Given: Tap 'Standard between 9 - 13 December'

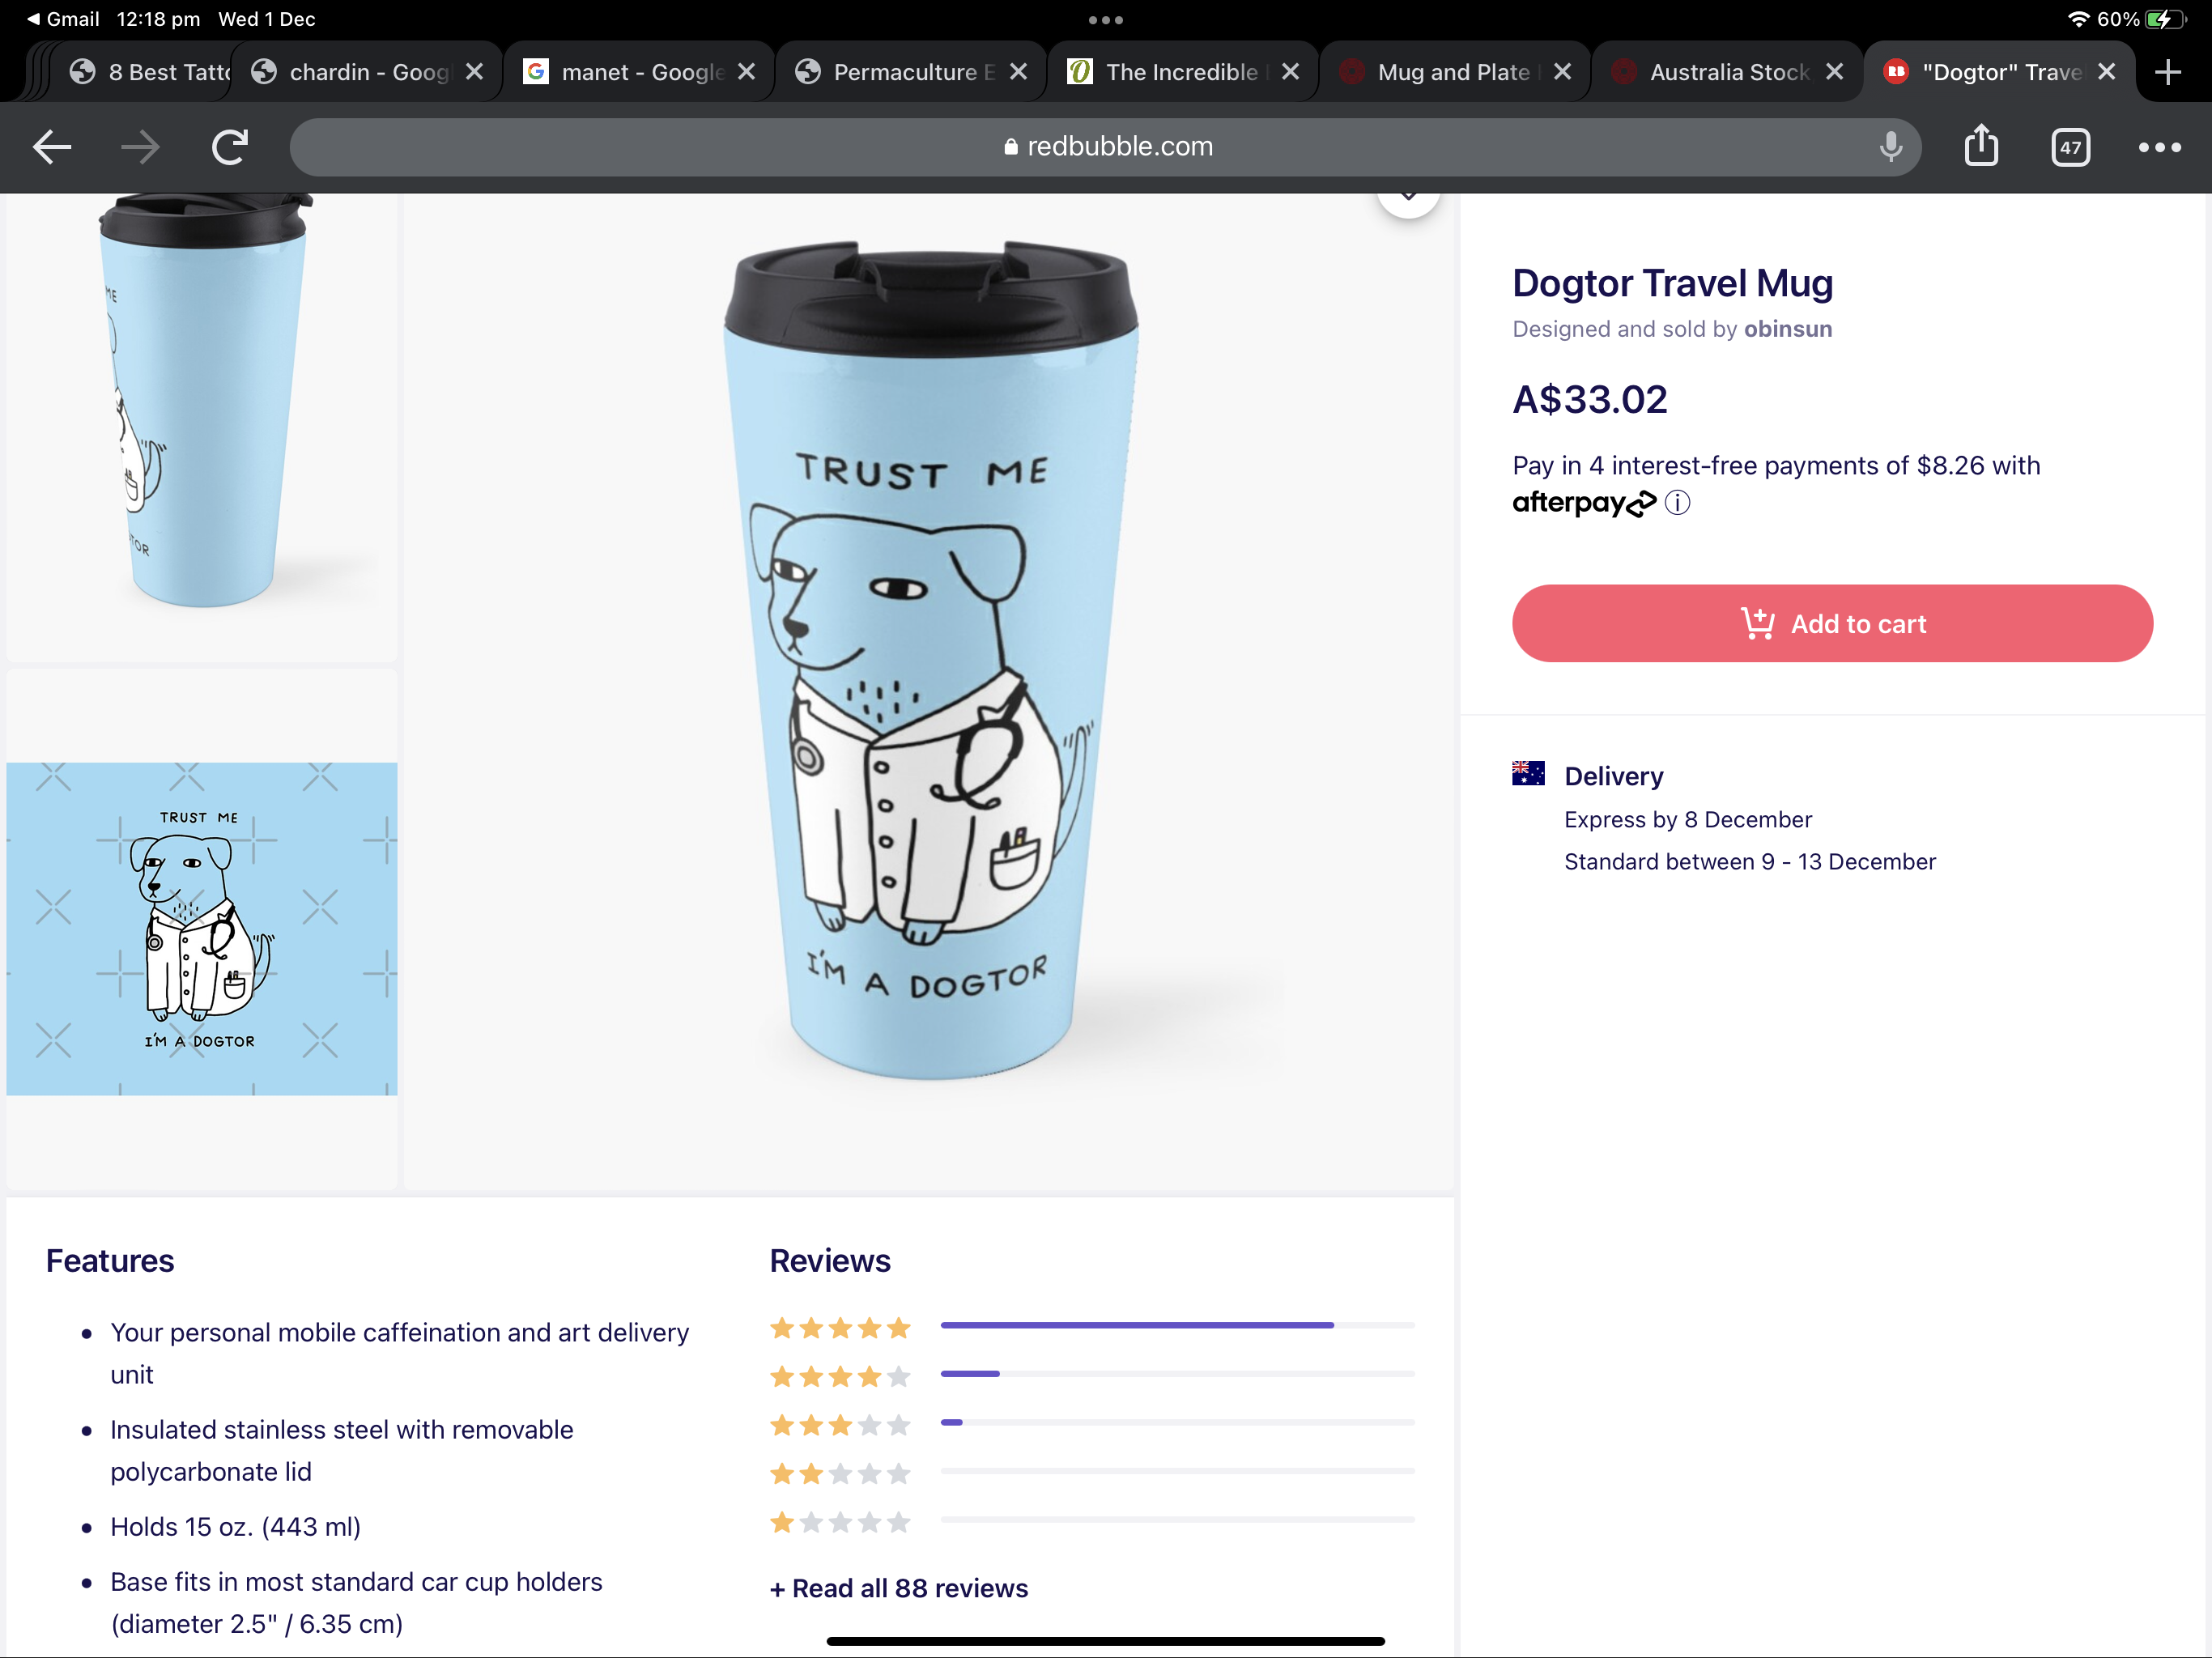Looking at the screenshot, I should click(1750, 862).
